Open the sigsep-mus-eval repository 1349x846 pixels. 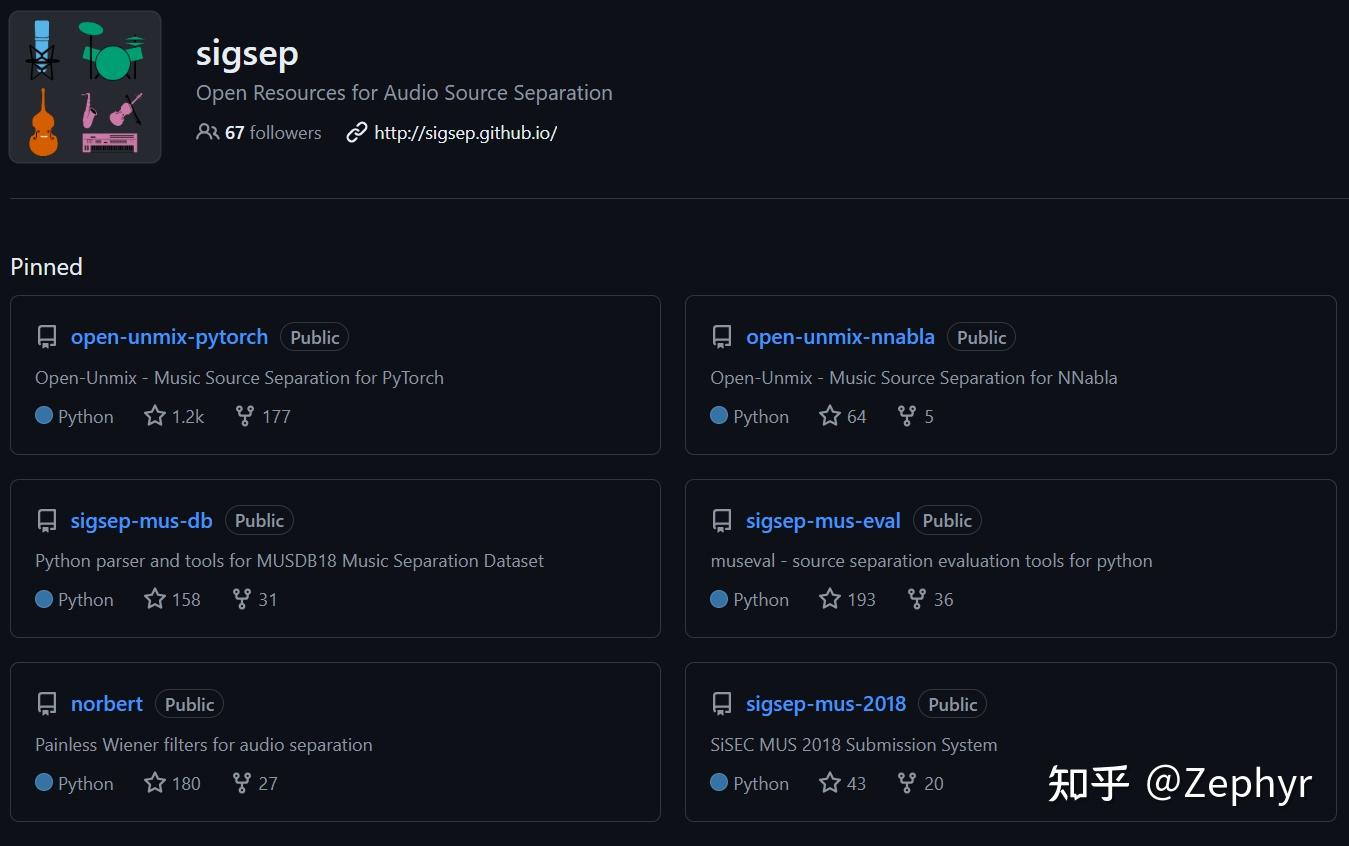click(823, 521)
